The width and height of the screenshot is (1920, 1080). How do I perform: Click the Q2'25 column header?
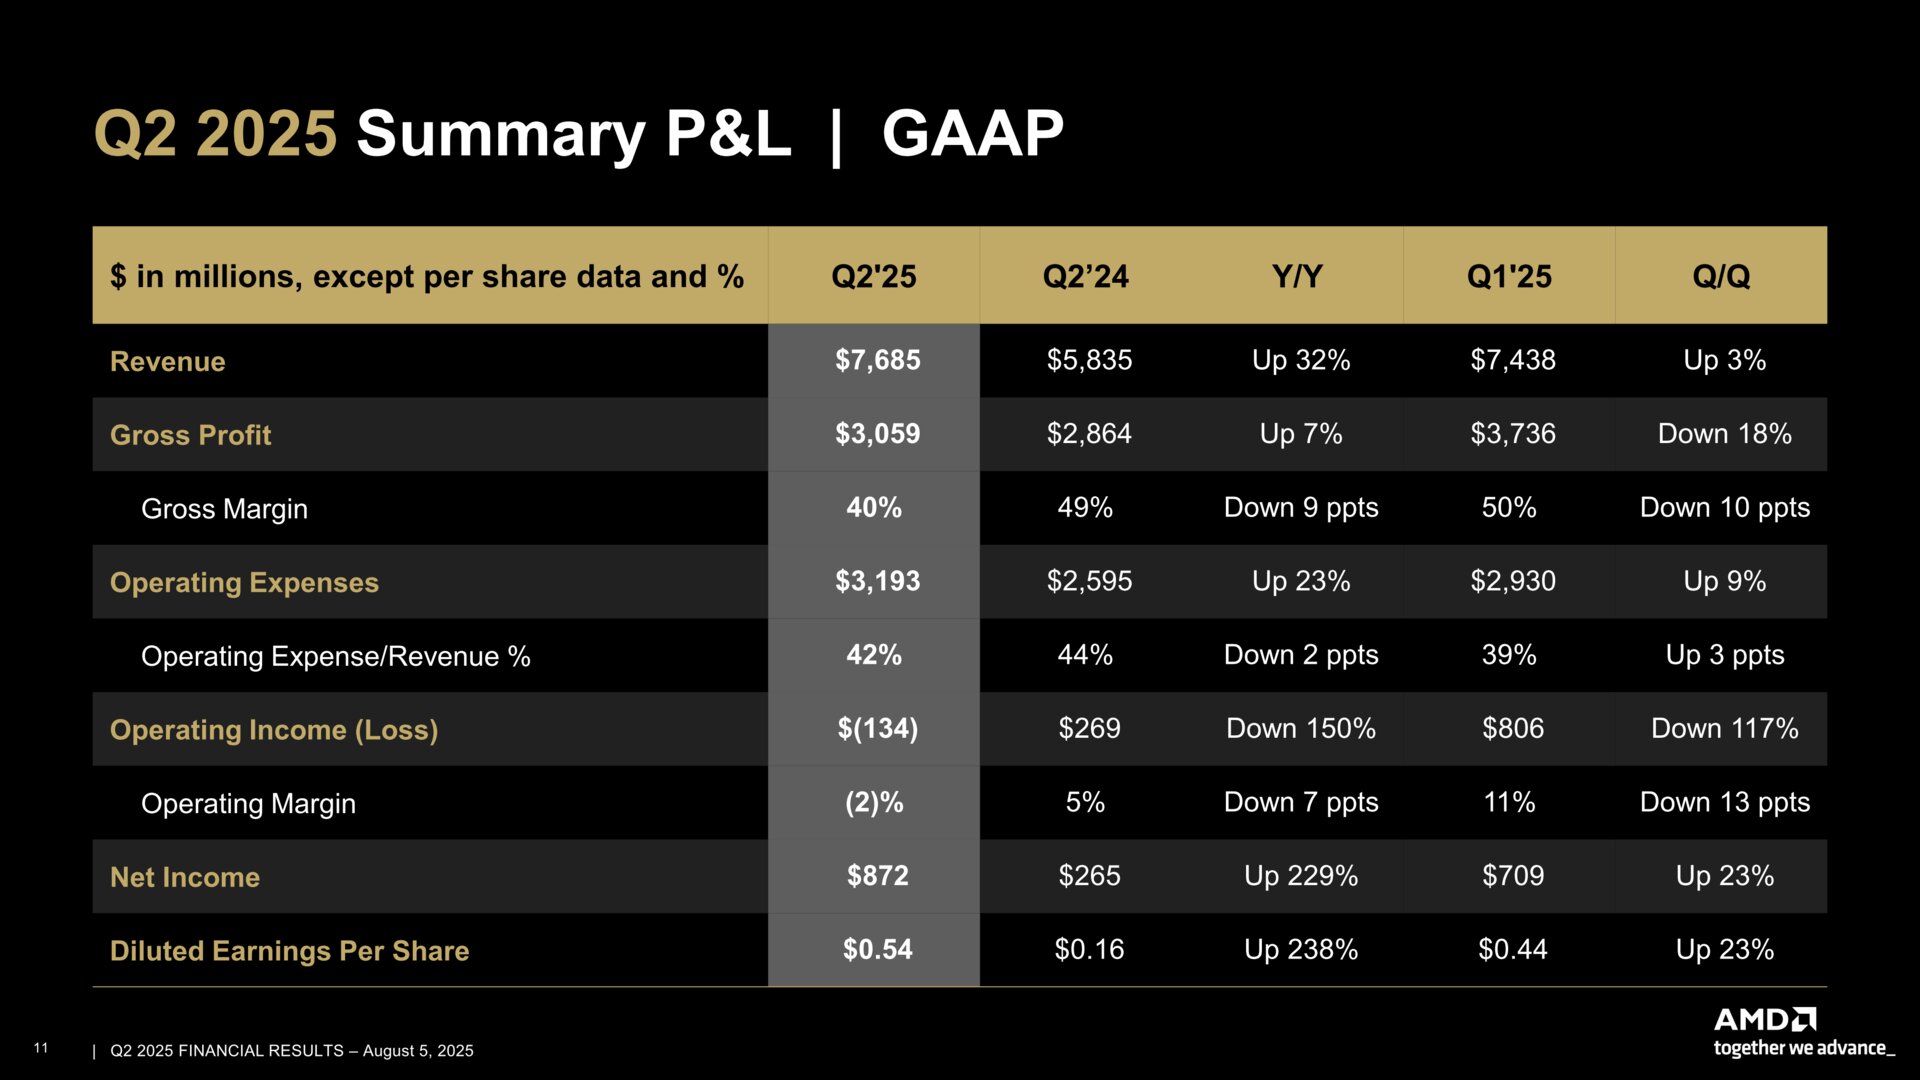[x=873, y=276]
